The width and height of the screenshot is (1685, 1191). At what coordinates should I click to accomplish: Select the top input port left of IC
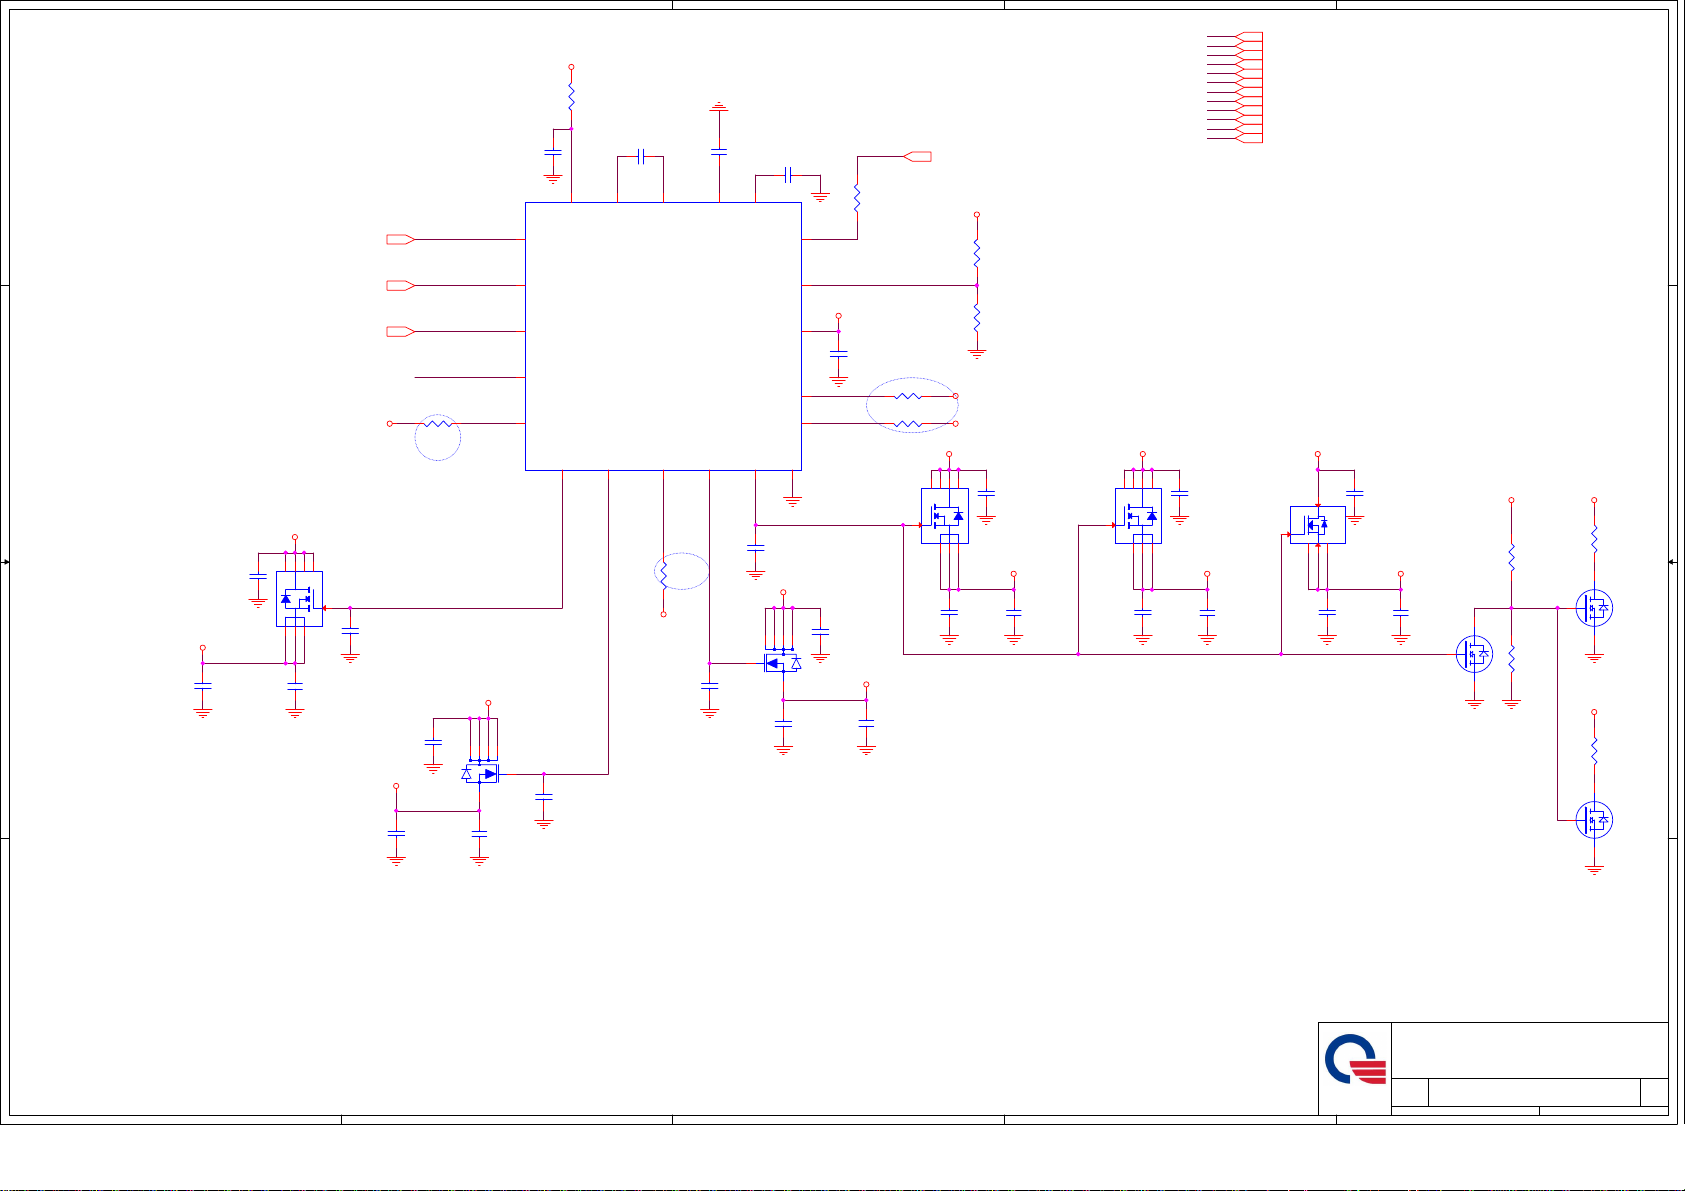tap(400, 239)
